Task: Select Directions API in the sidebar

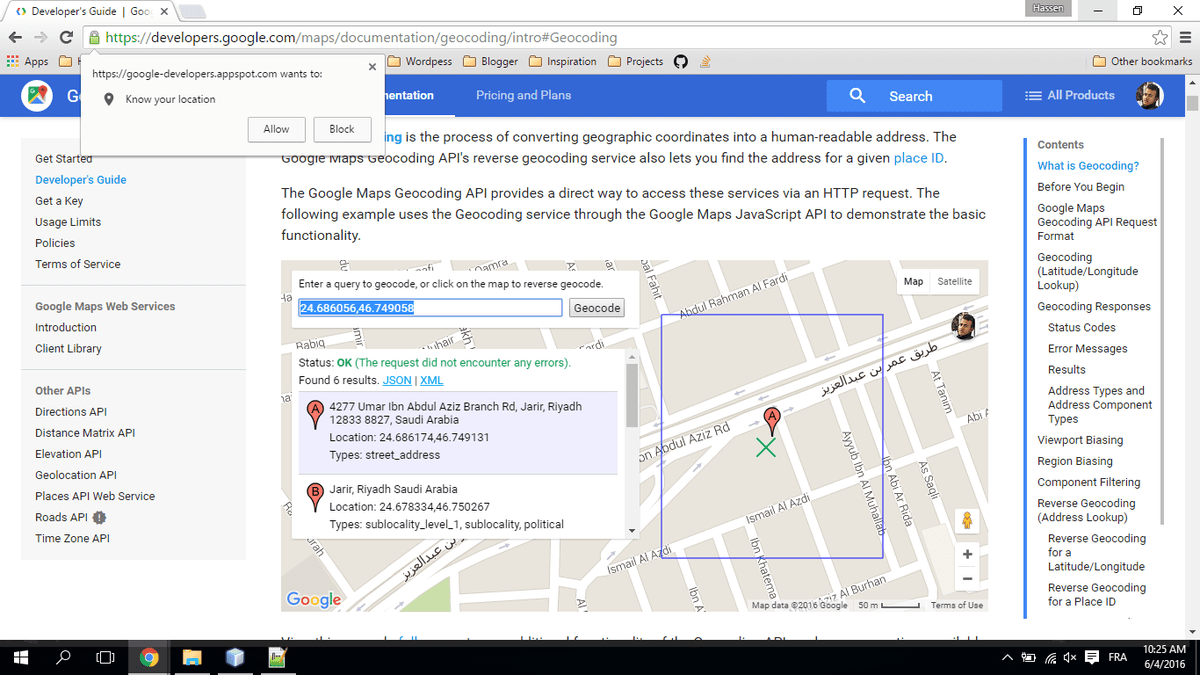Action: point(71,412)
